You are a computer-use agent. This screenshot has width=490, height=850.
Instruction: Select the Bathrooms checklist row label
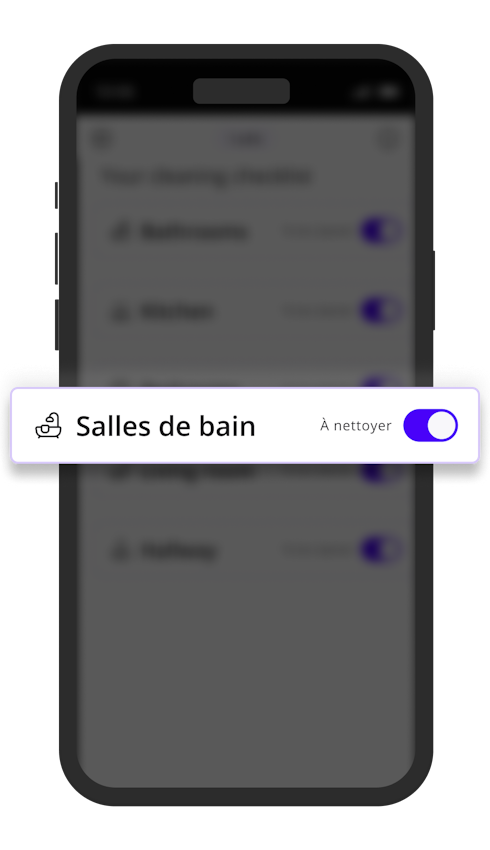pos(194,232)
